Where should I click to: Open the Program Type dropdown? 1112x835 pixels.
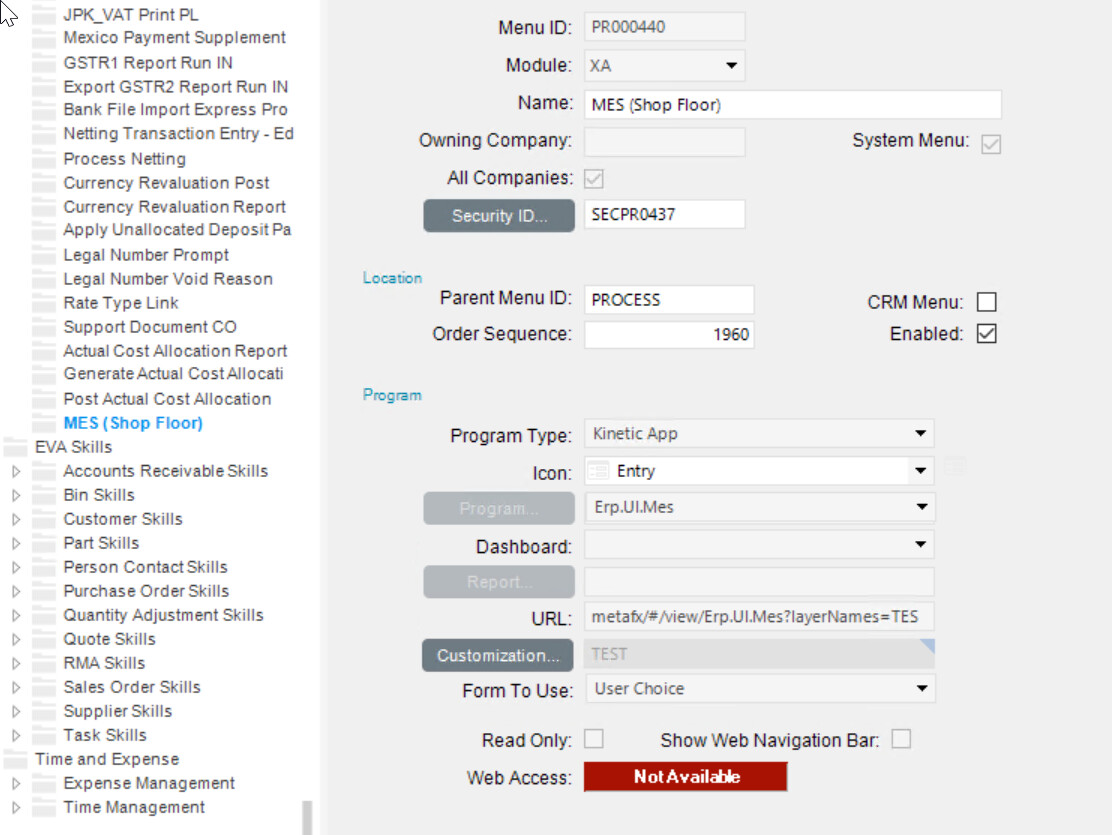[922, 433]
